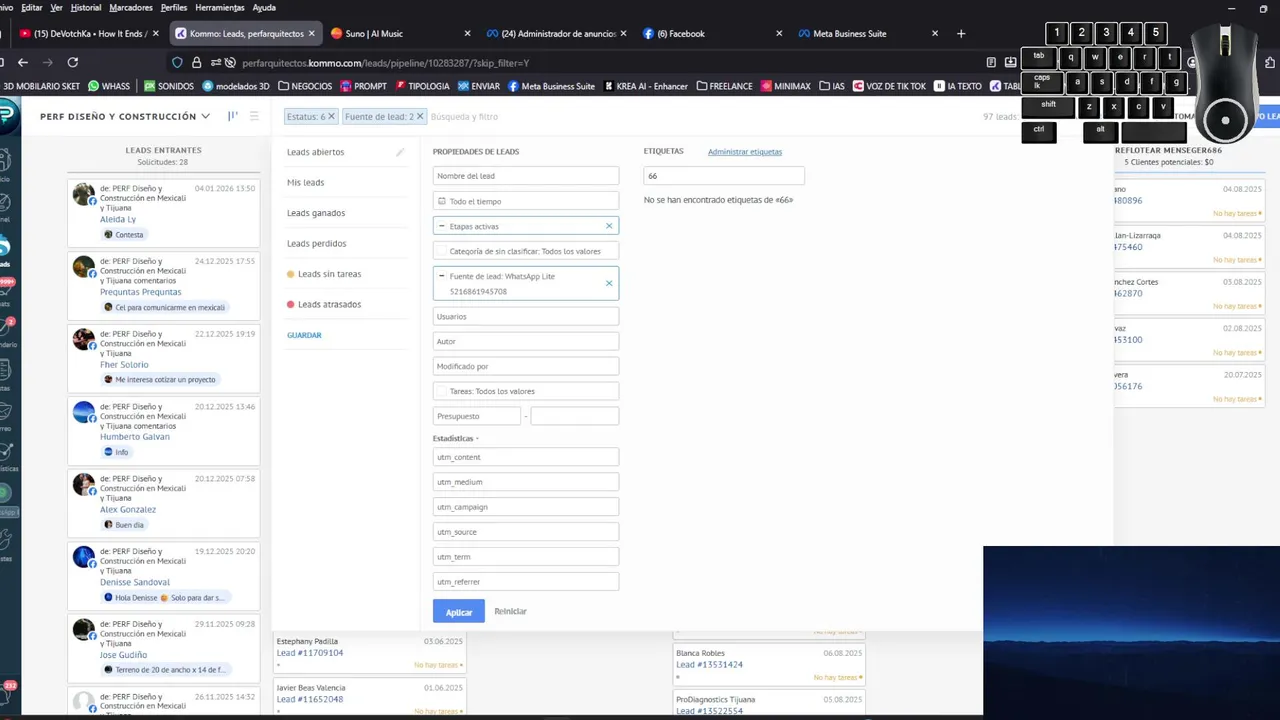Click the Presupuesto minimum field

pos(477,416)
